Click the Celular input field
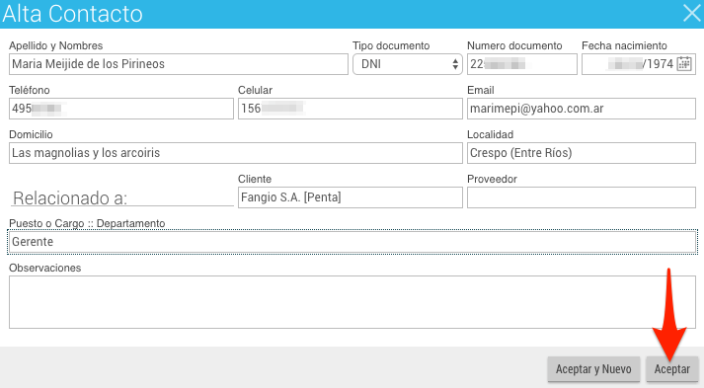The height and width of the screenshot is (388, 704). pyautogui.click(x=350, y=109)
